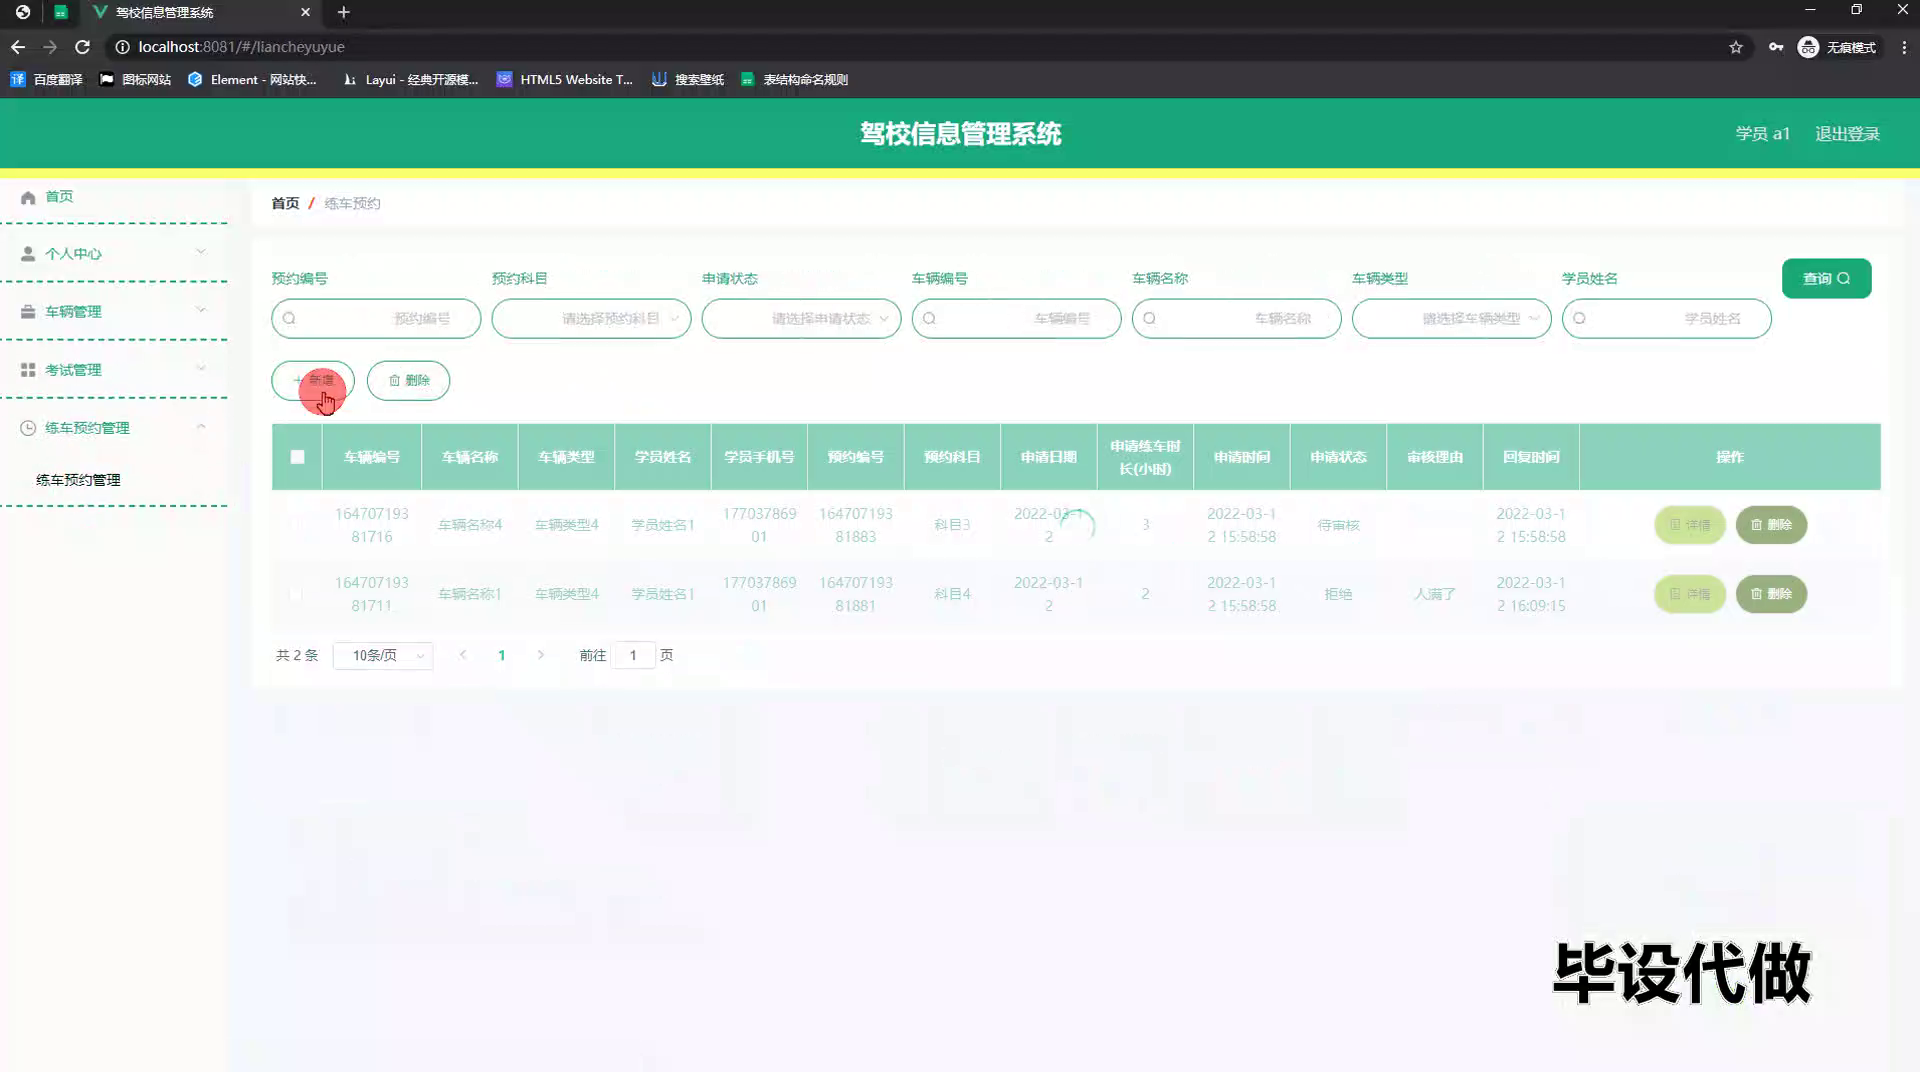1920x1072 pixels.
Task: Focus the 学员姓名 search field
Action: [x=1666, y=318]
